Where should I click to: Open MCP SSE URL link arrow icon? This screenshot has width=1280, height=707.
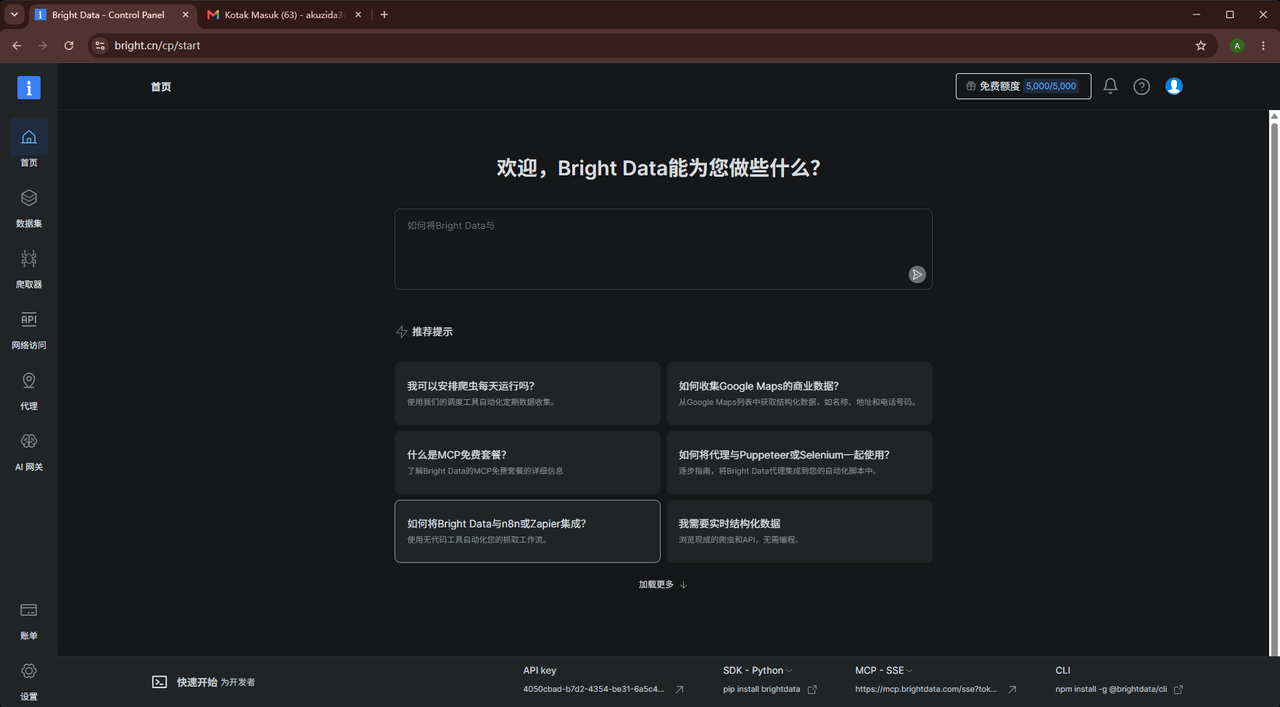(x=1012, y=689)
